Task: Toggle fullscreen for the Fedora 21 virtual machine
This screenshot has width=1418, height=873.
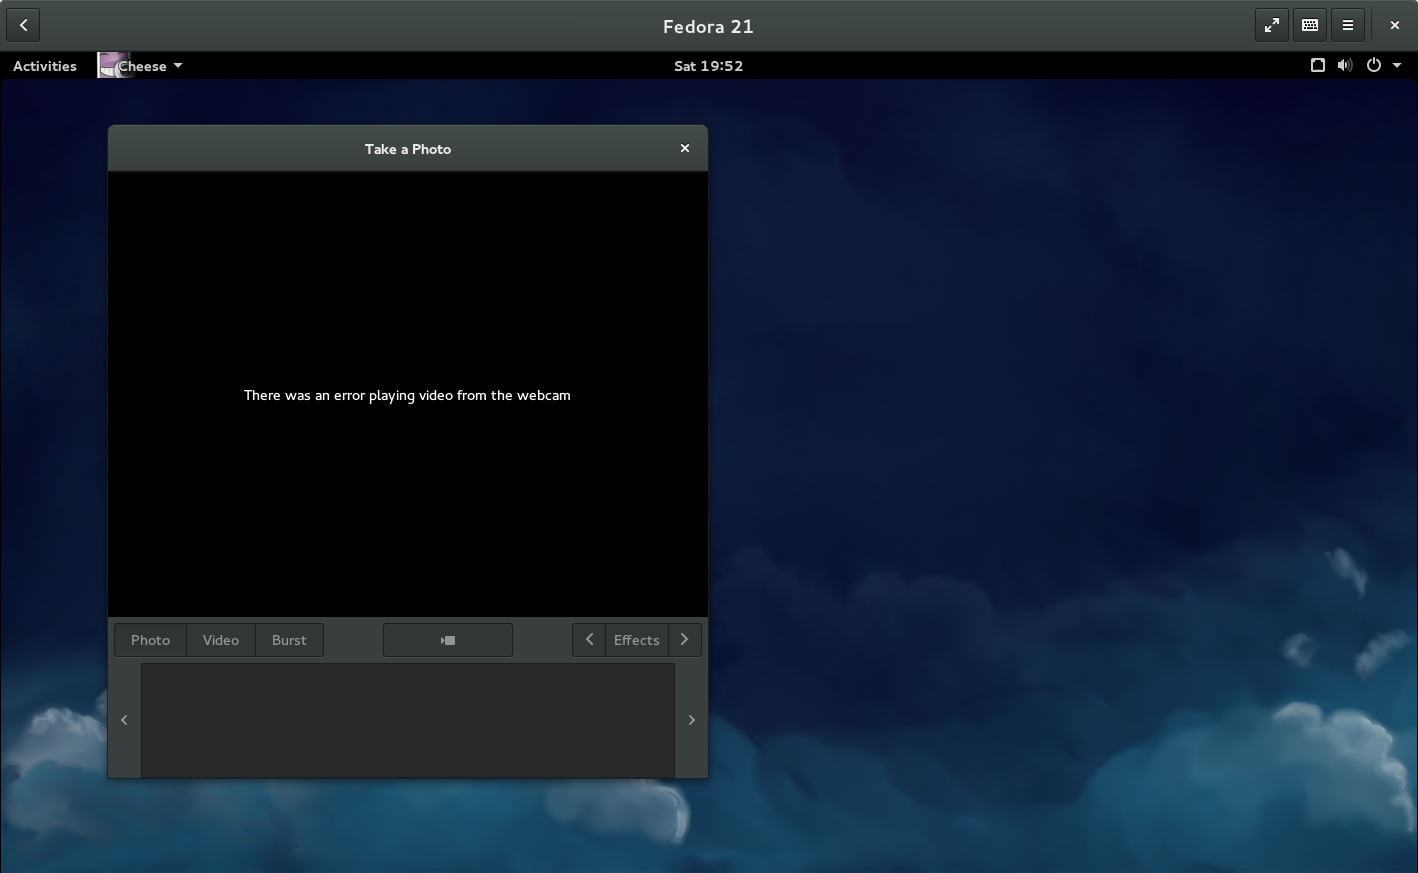Action: [x=1271, y=26]
